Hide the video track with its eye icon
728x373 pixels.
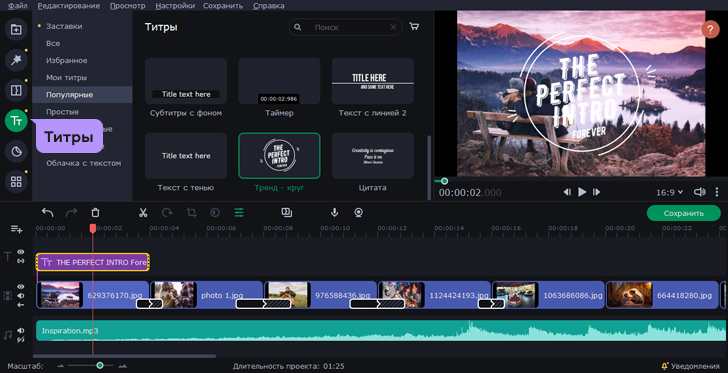tap(21, 287)
